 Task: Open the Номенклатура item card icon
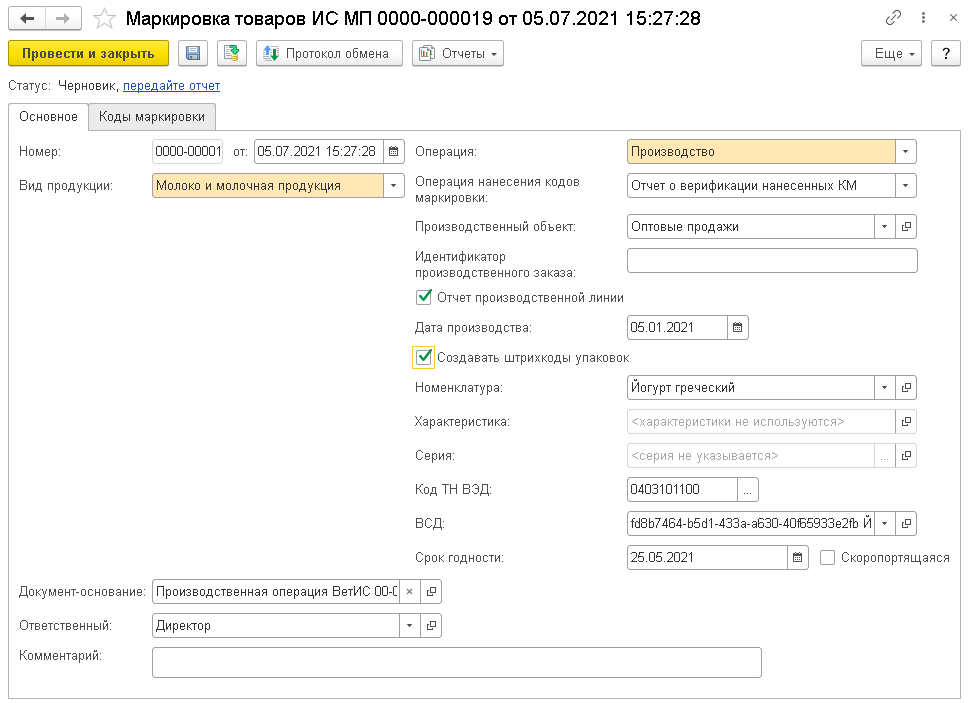click(x=906, y=387)
